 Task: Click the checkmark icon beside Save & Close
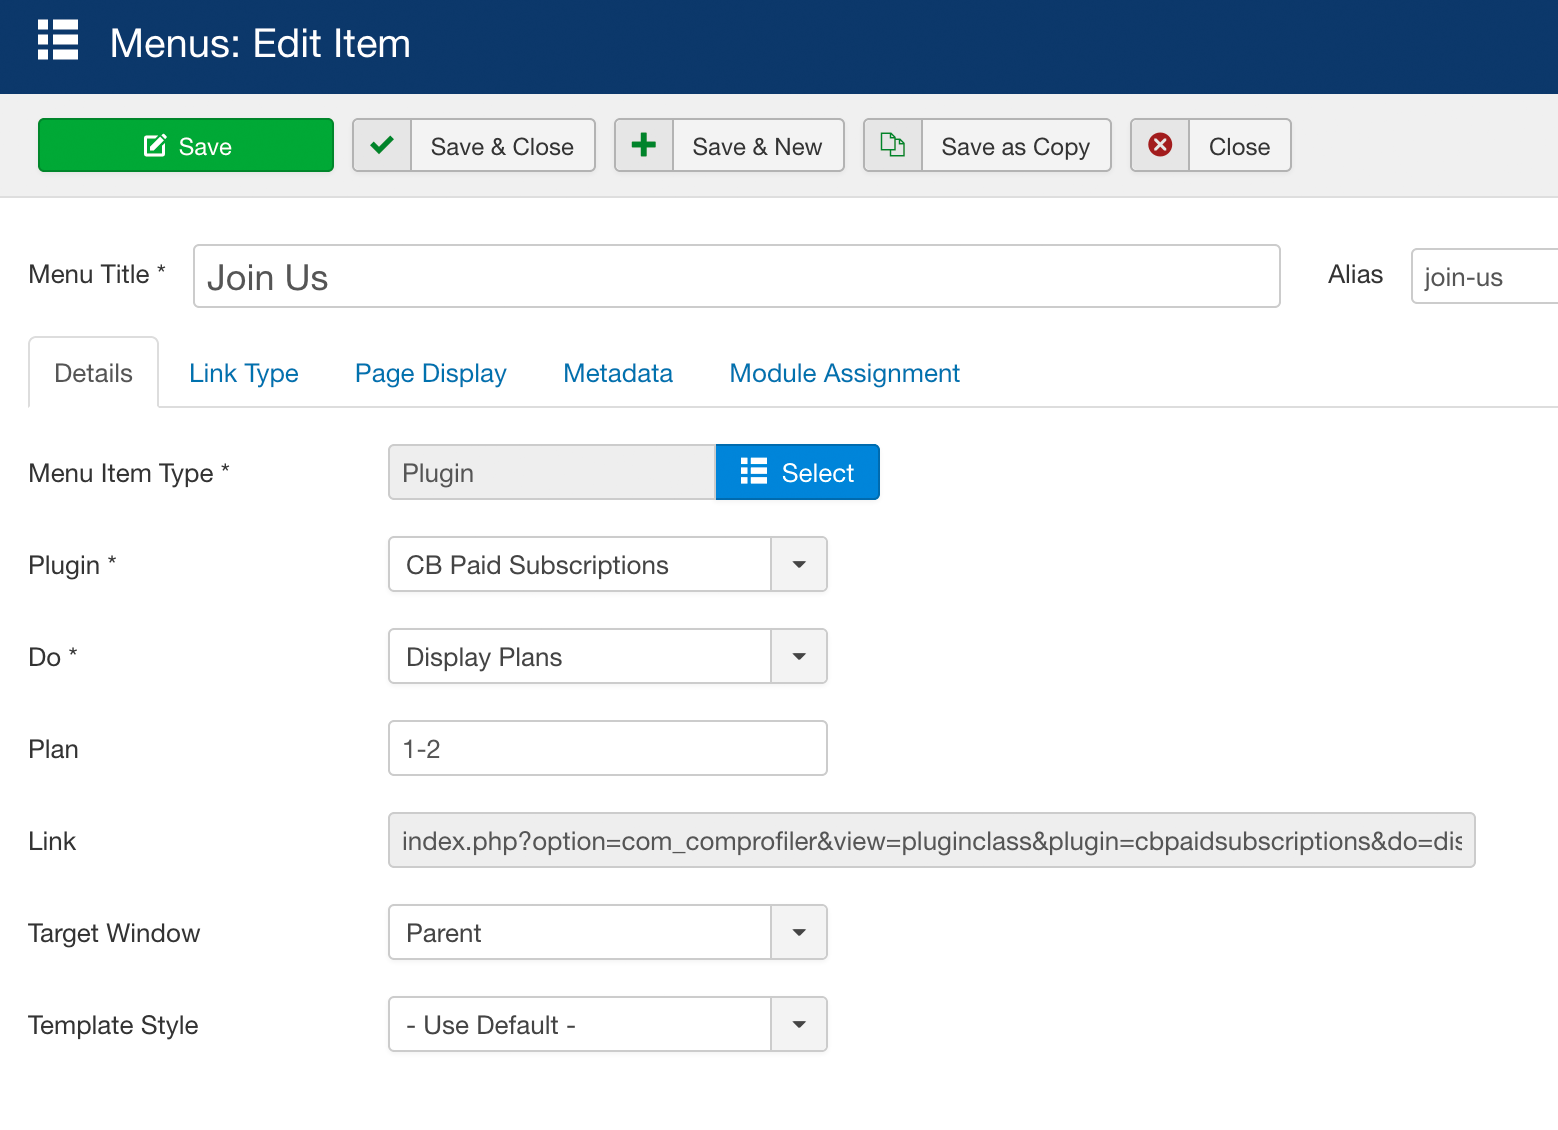(382, 145)
